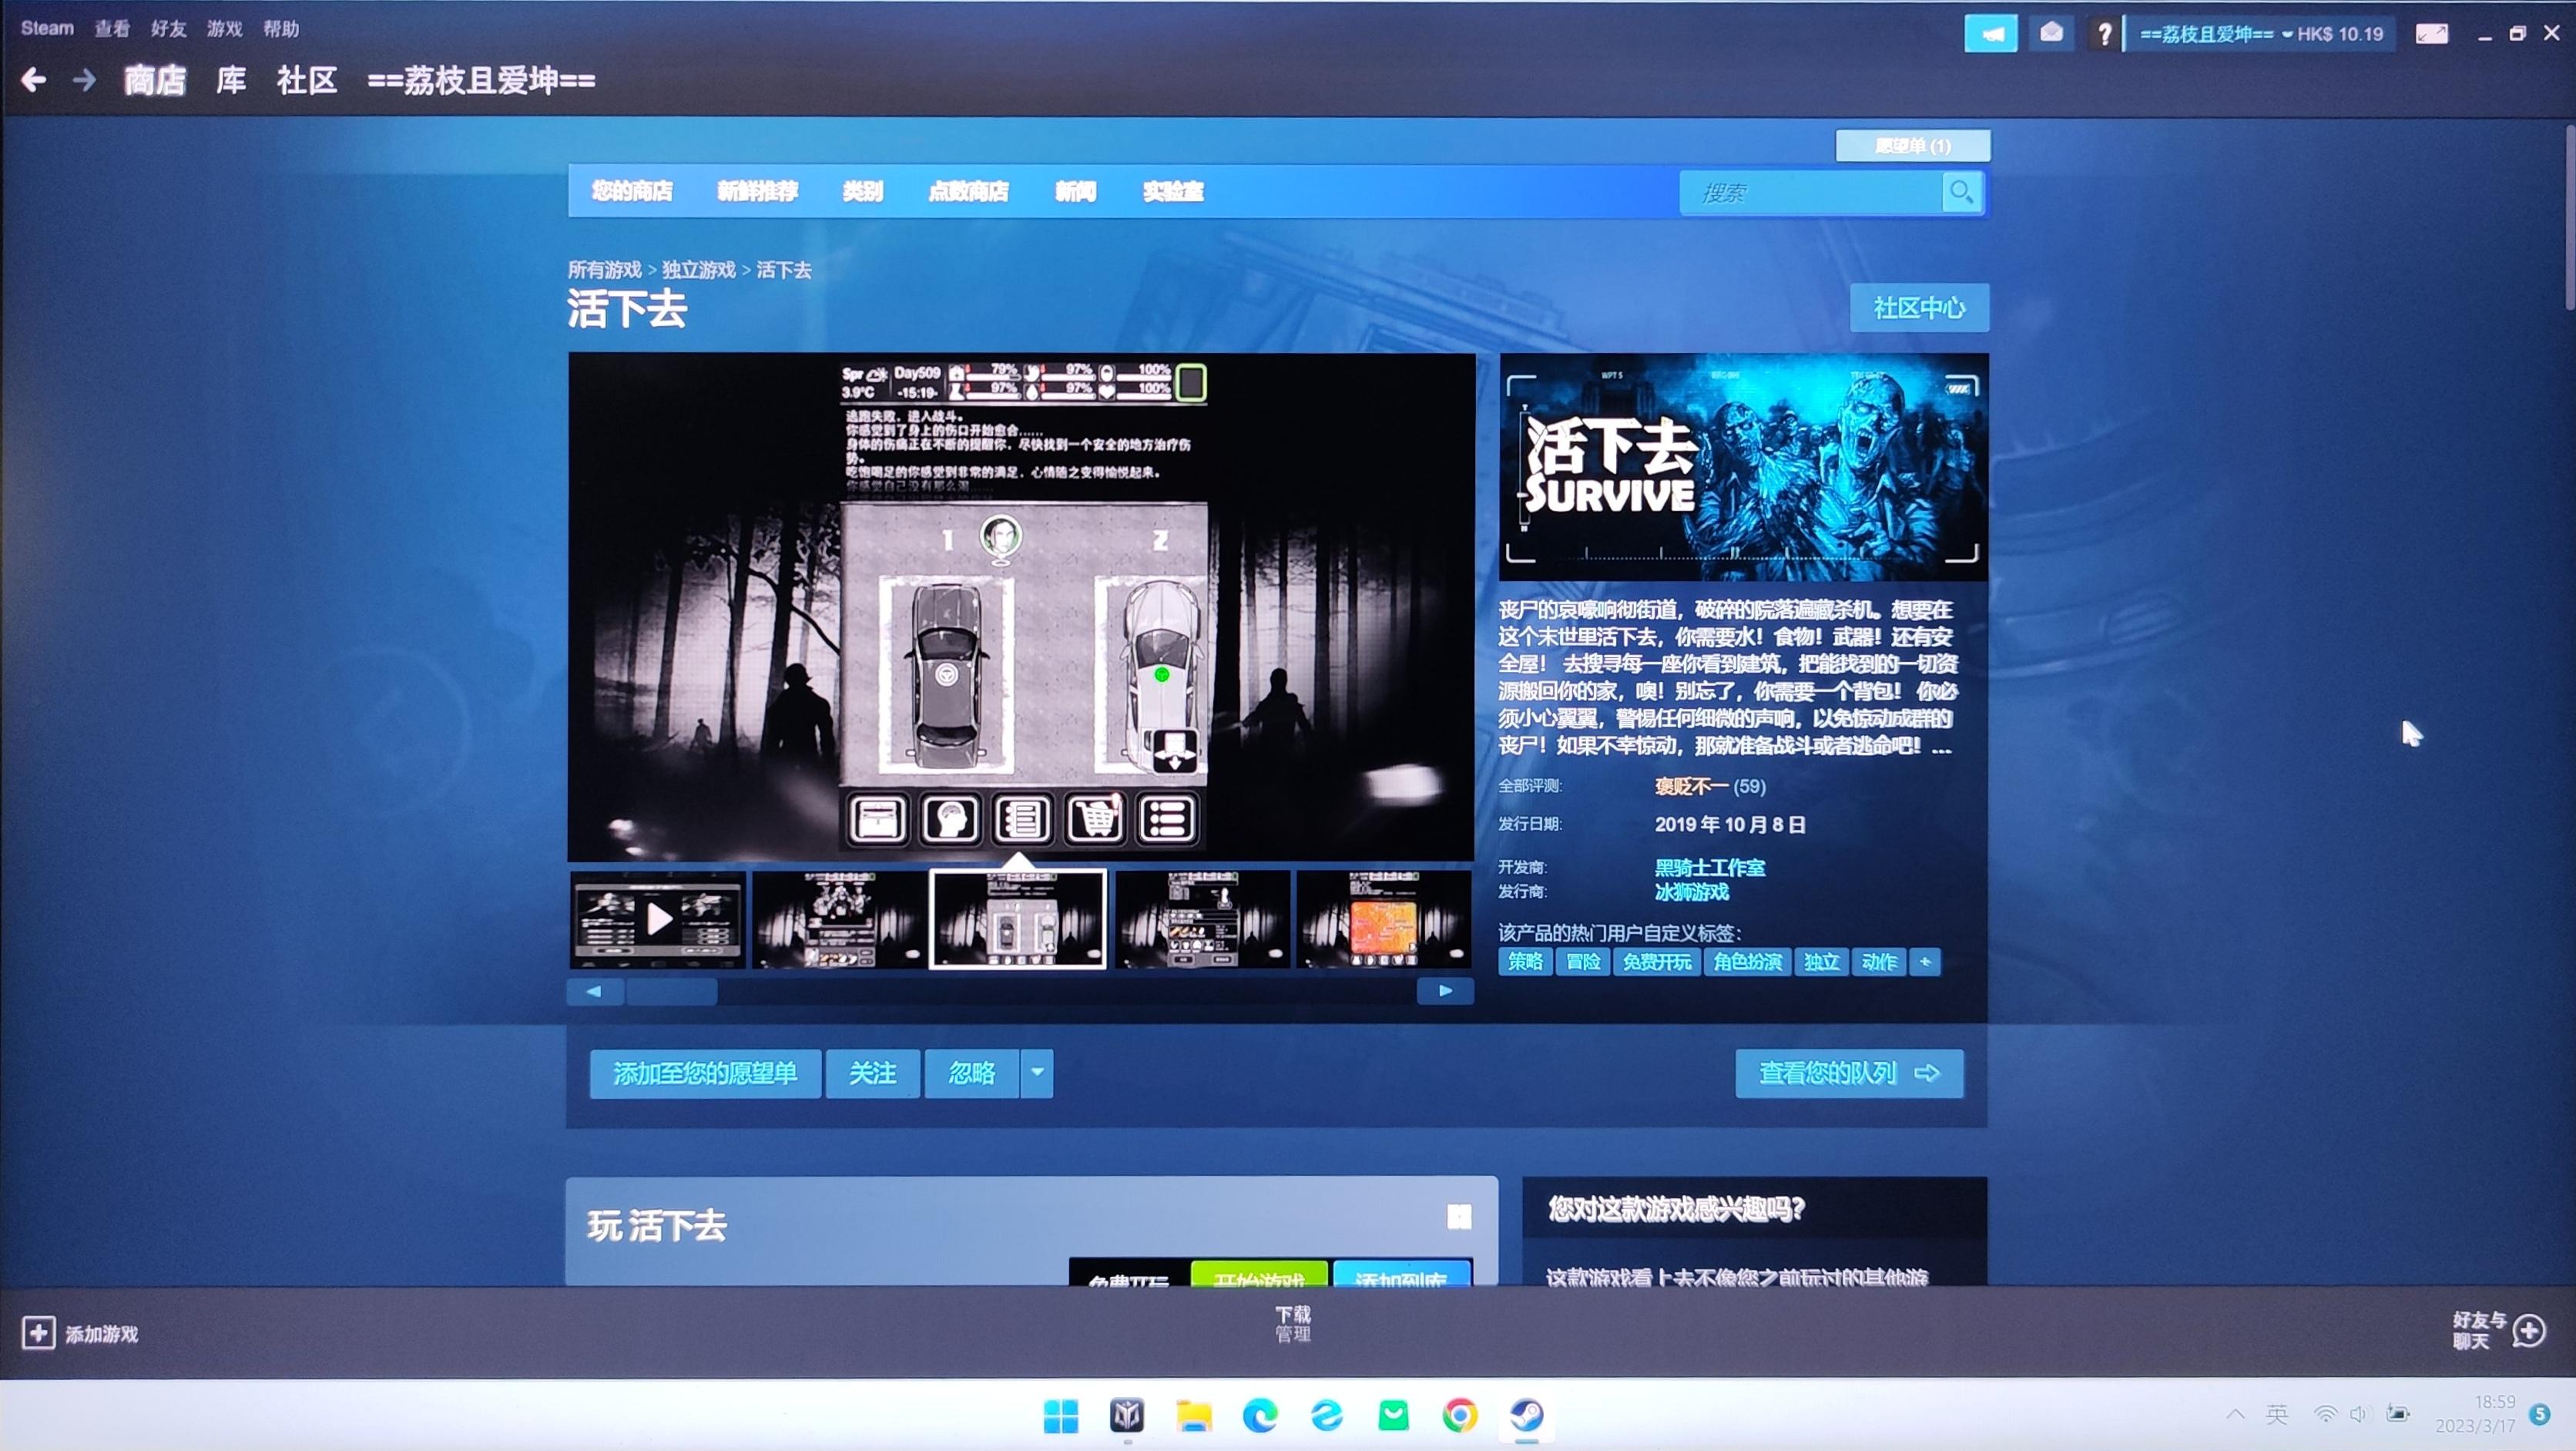Open volume speaker tray icon

2359,1414
